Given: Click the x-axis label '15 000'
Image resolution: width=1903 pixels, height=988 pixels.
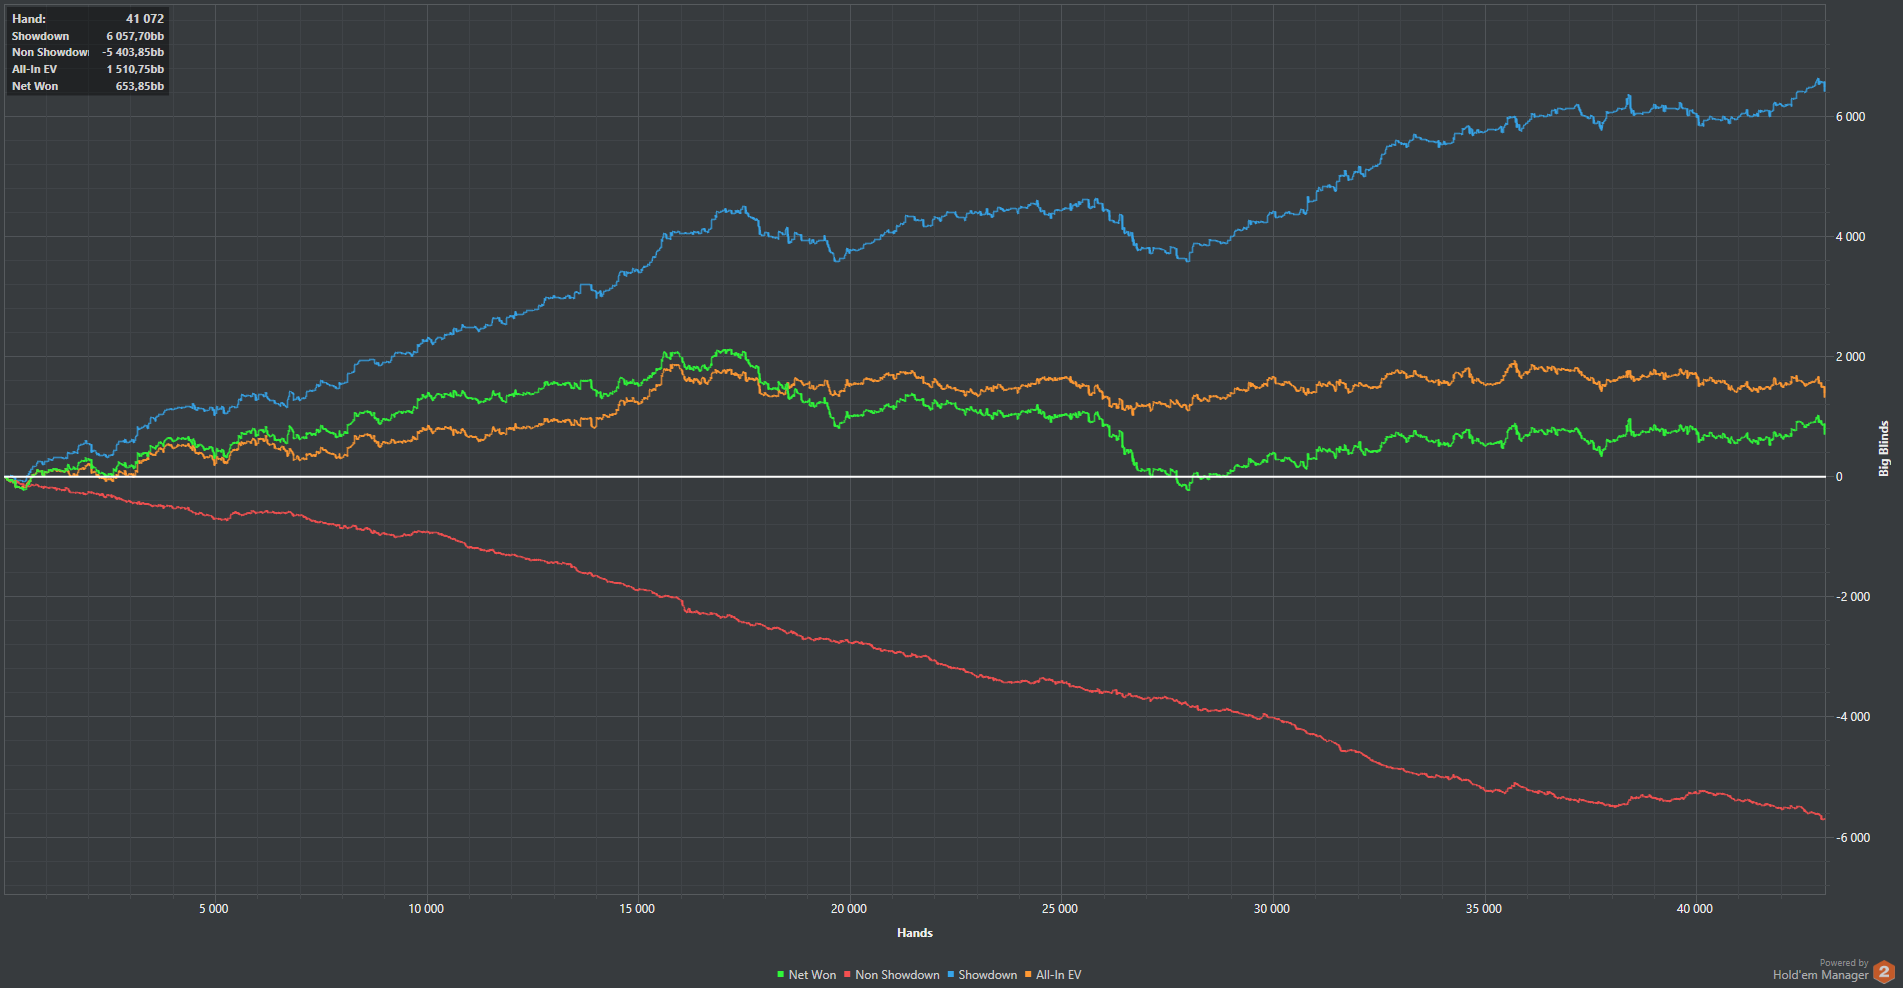Looking at the screenshot, I should pyautogui.click(x=637, y=909).
